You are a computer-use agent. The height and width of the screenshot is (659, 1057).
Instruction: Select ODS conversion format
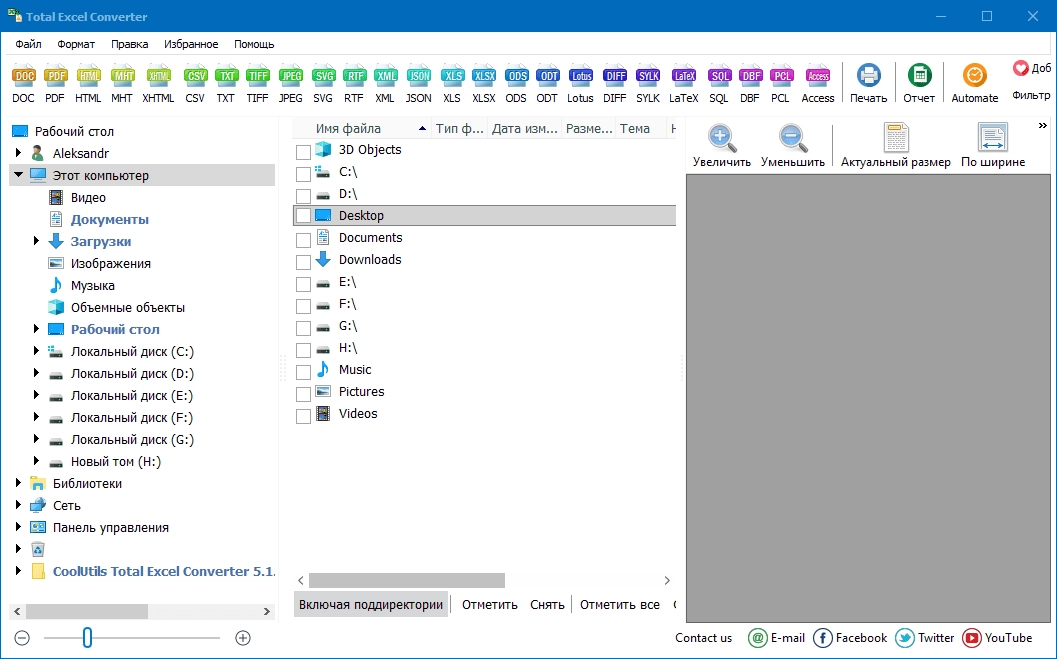(516, 84)
